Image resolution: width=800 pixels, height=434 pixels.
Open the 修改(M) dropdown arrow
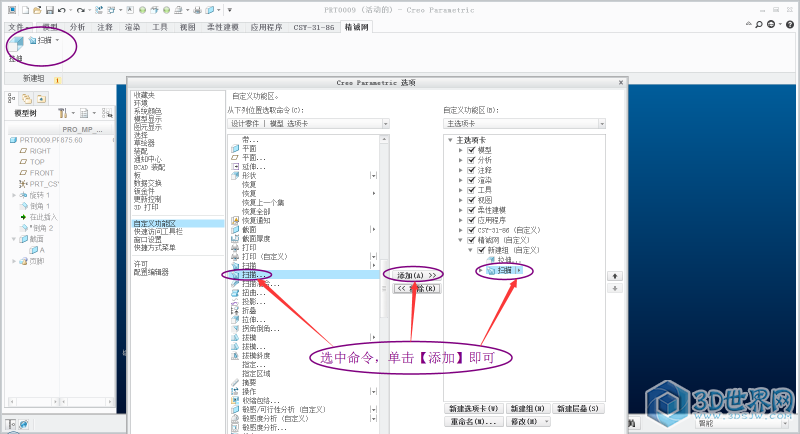[546, 422]
